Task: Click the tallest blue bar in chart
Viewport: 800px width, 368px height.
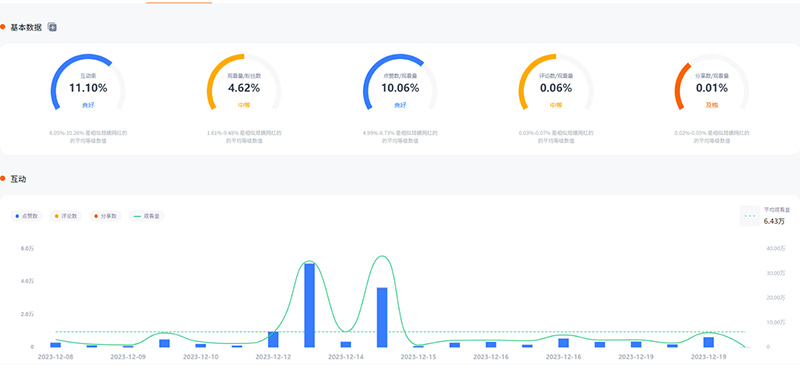Action: [309, 305]
